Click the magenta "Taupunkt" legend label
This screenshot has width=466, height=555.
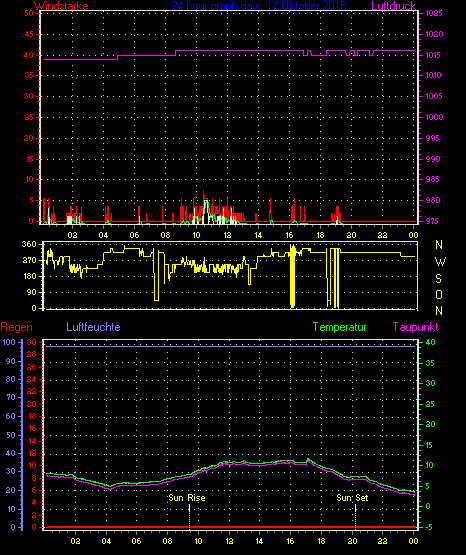415,327
